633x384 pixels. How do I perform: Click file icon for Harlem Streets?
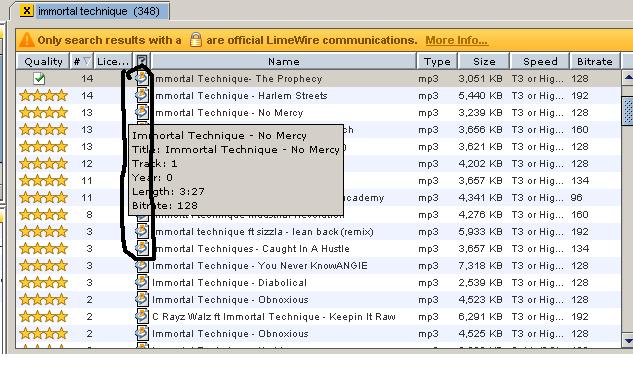coord(142,95)
